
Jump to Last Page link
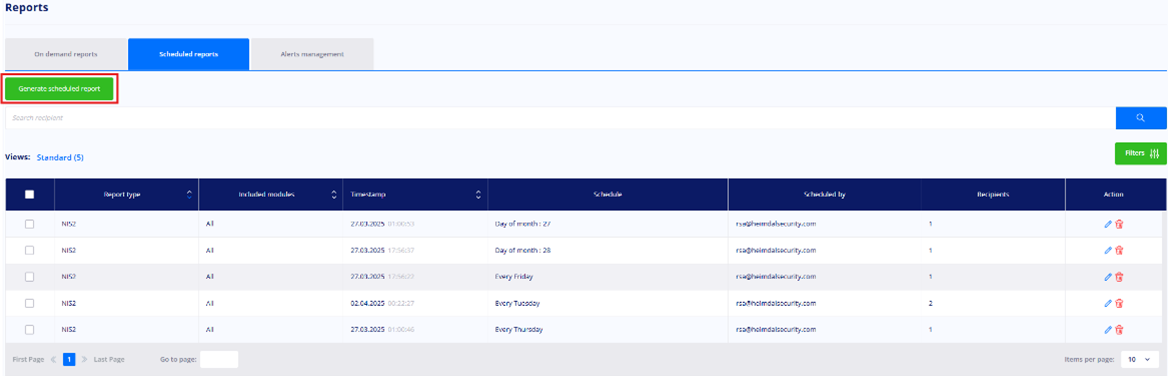(x=109, y=360)
